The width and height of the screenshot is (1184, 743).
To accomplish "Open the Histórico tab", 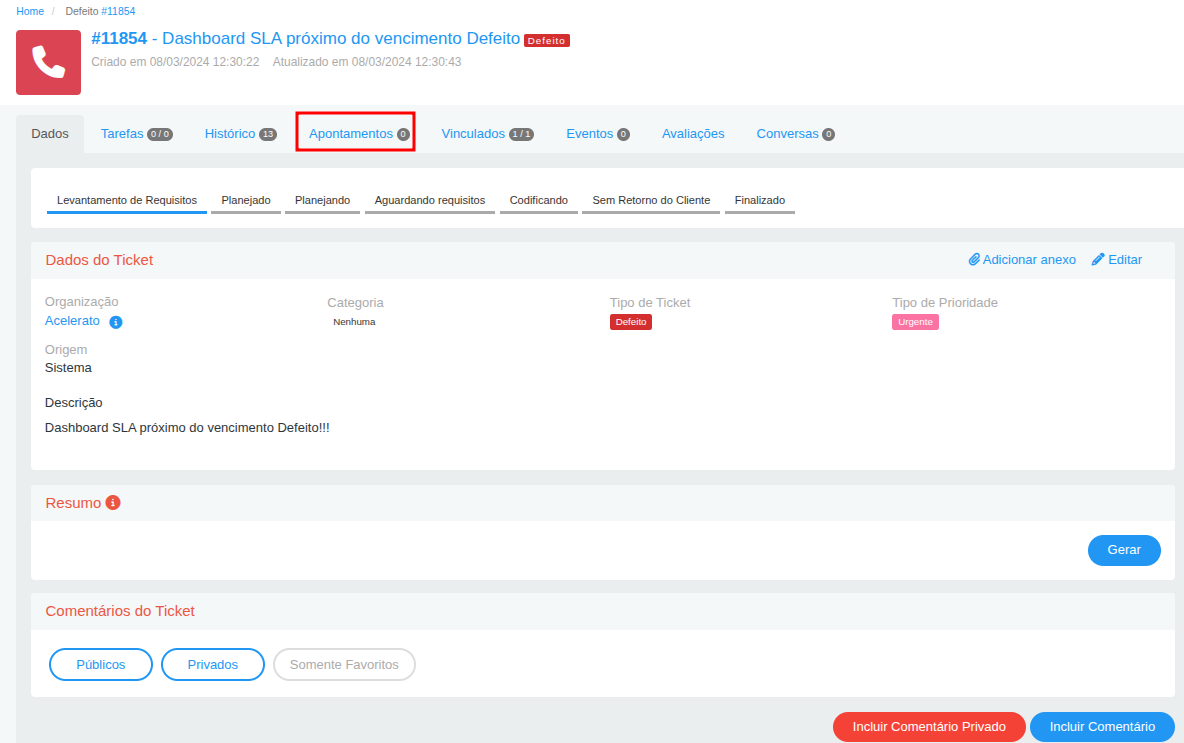I will tap(241, 134).
